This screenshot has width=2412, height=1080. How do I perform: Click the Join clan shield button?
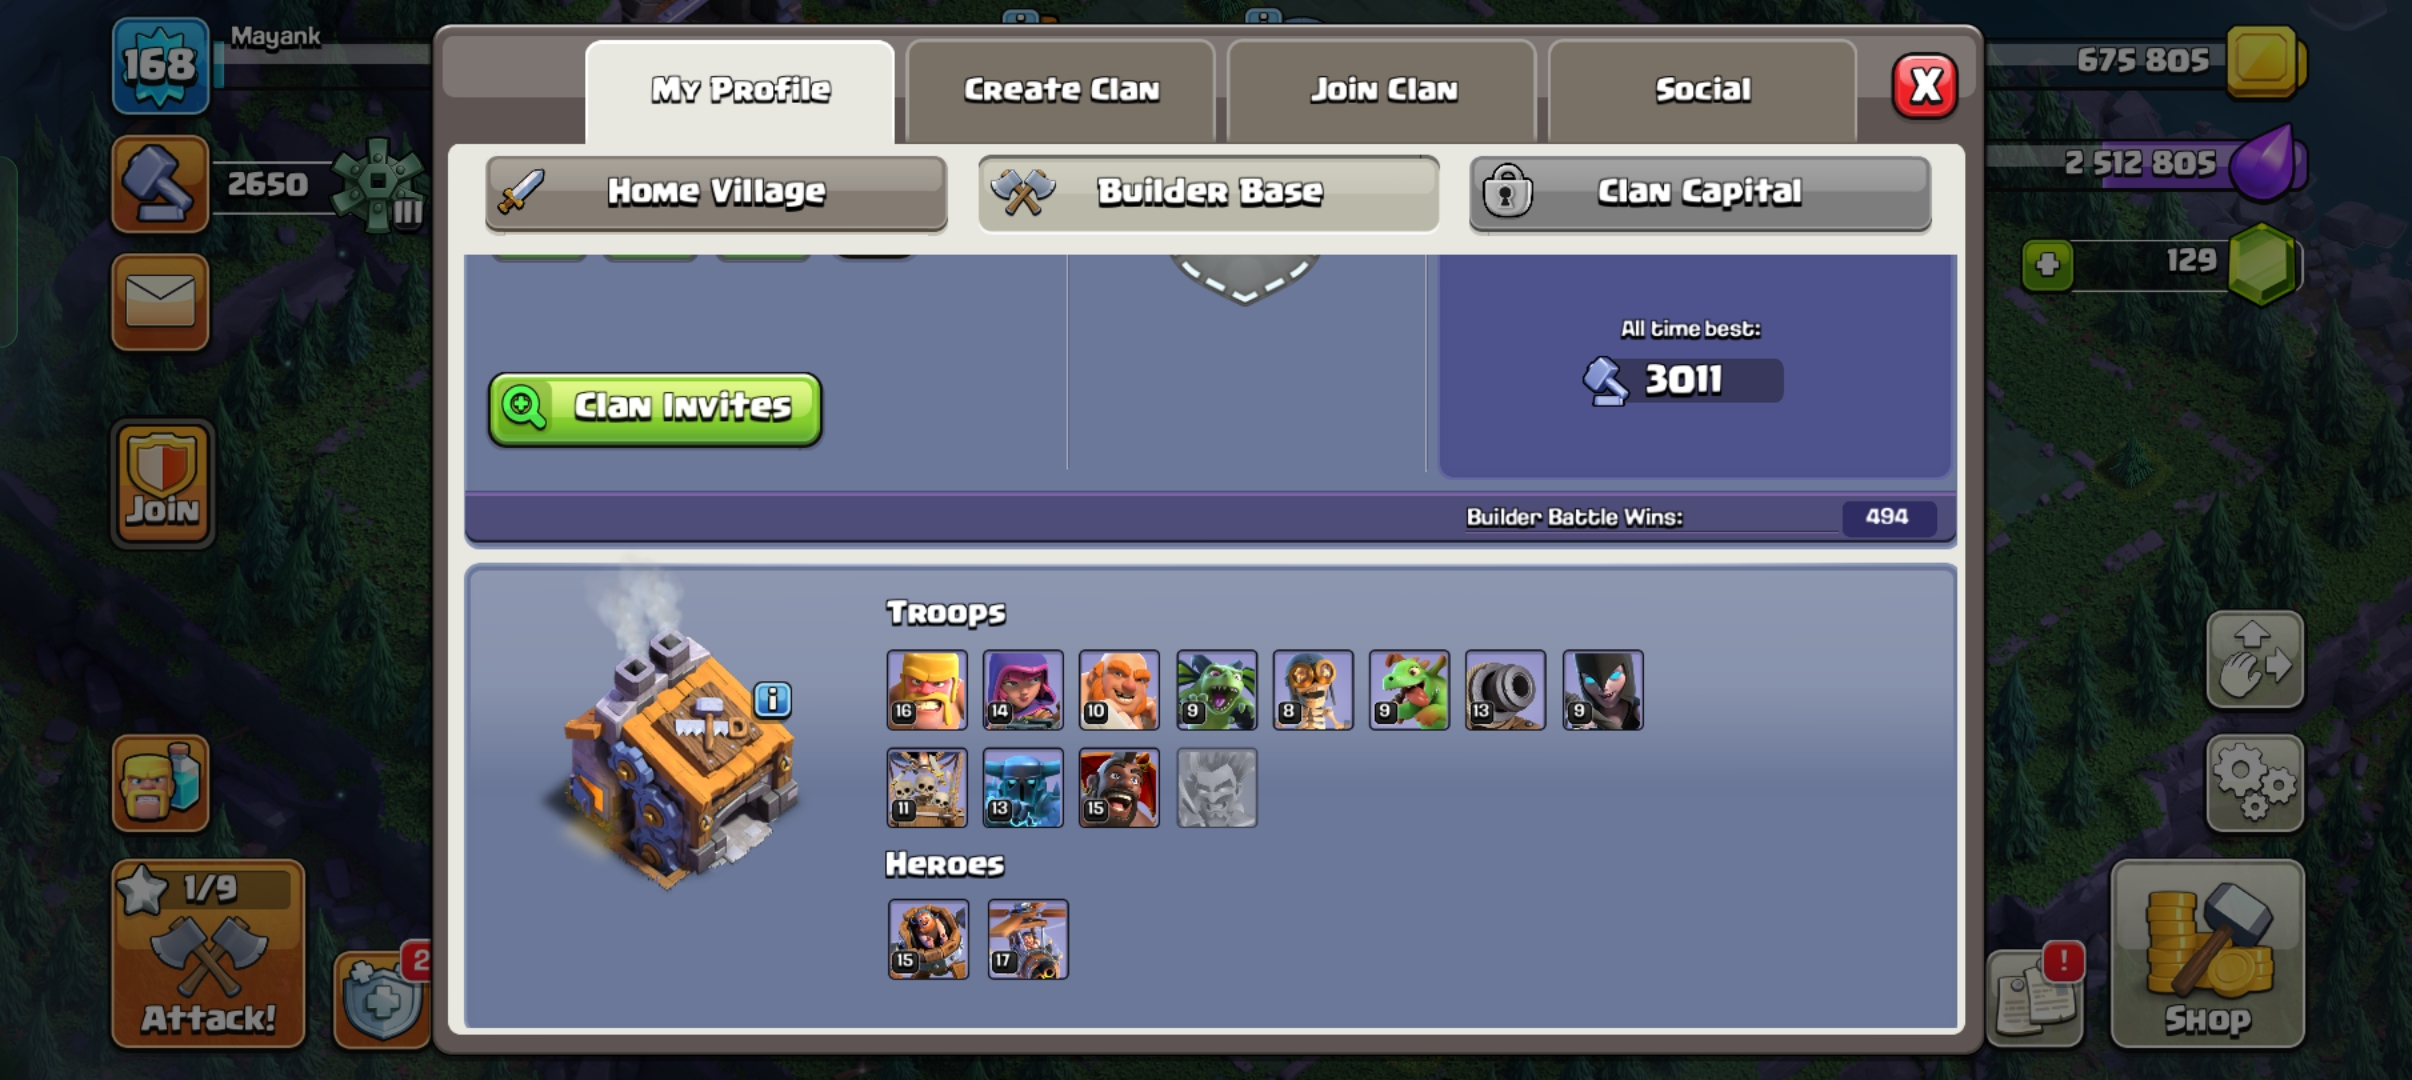click(x=162, y=484)
